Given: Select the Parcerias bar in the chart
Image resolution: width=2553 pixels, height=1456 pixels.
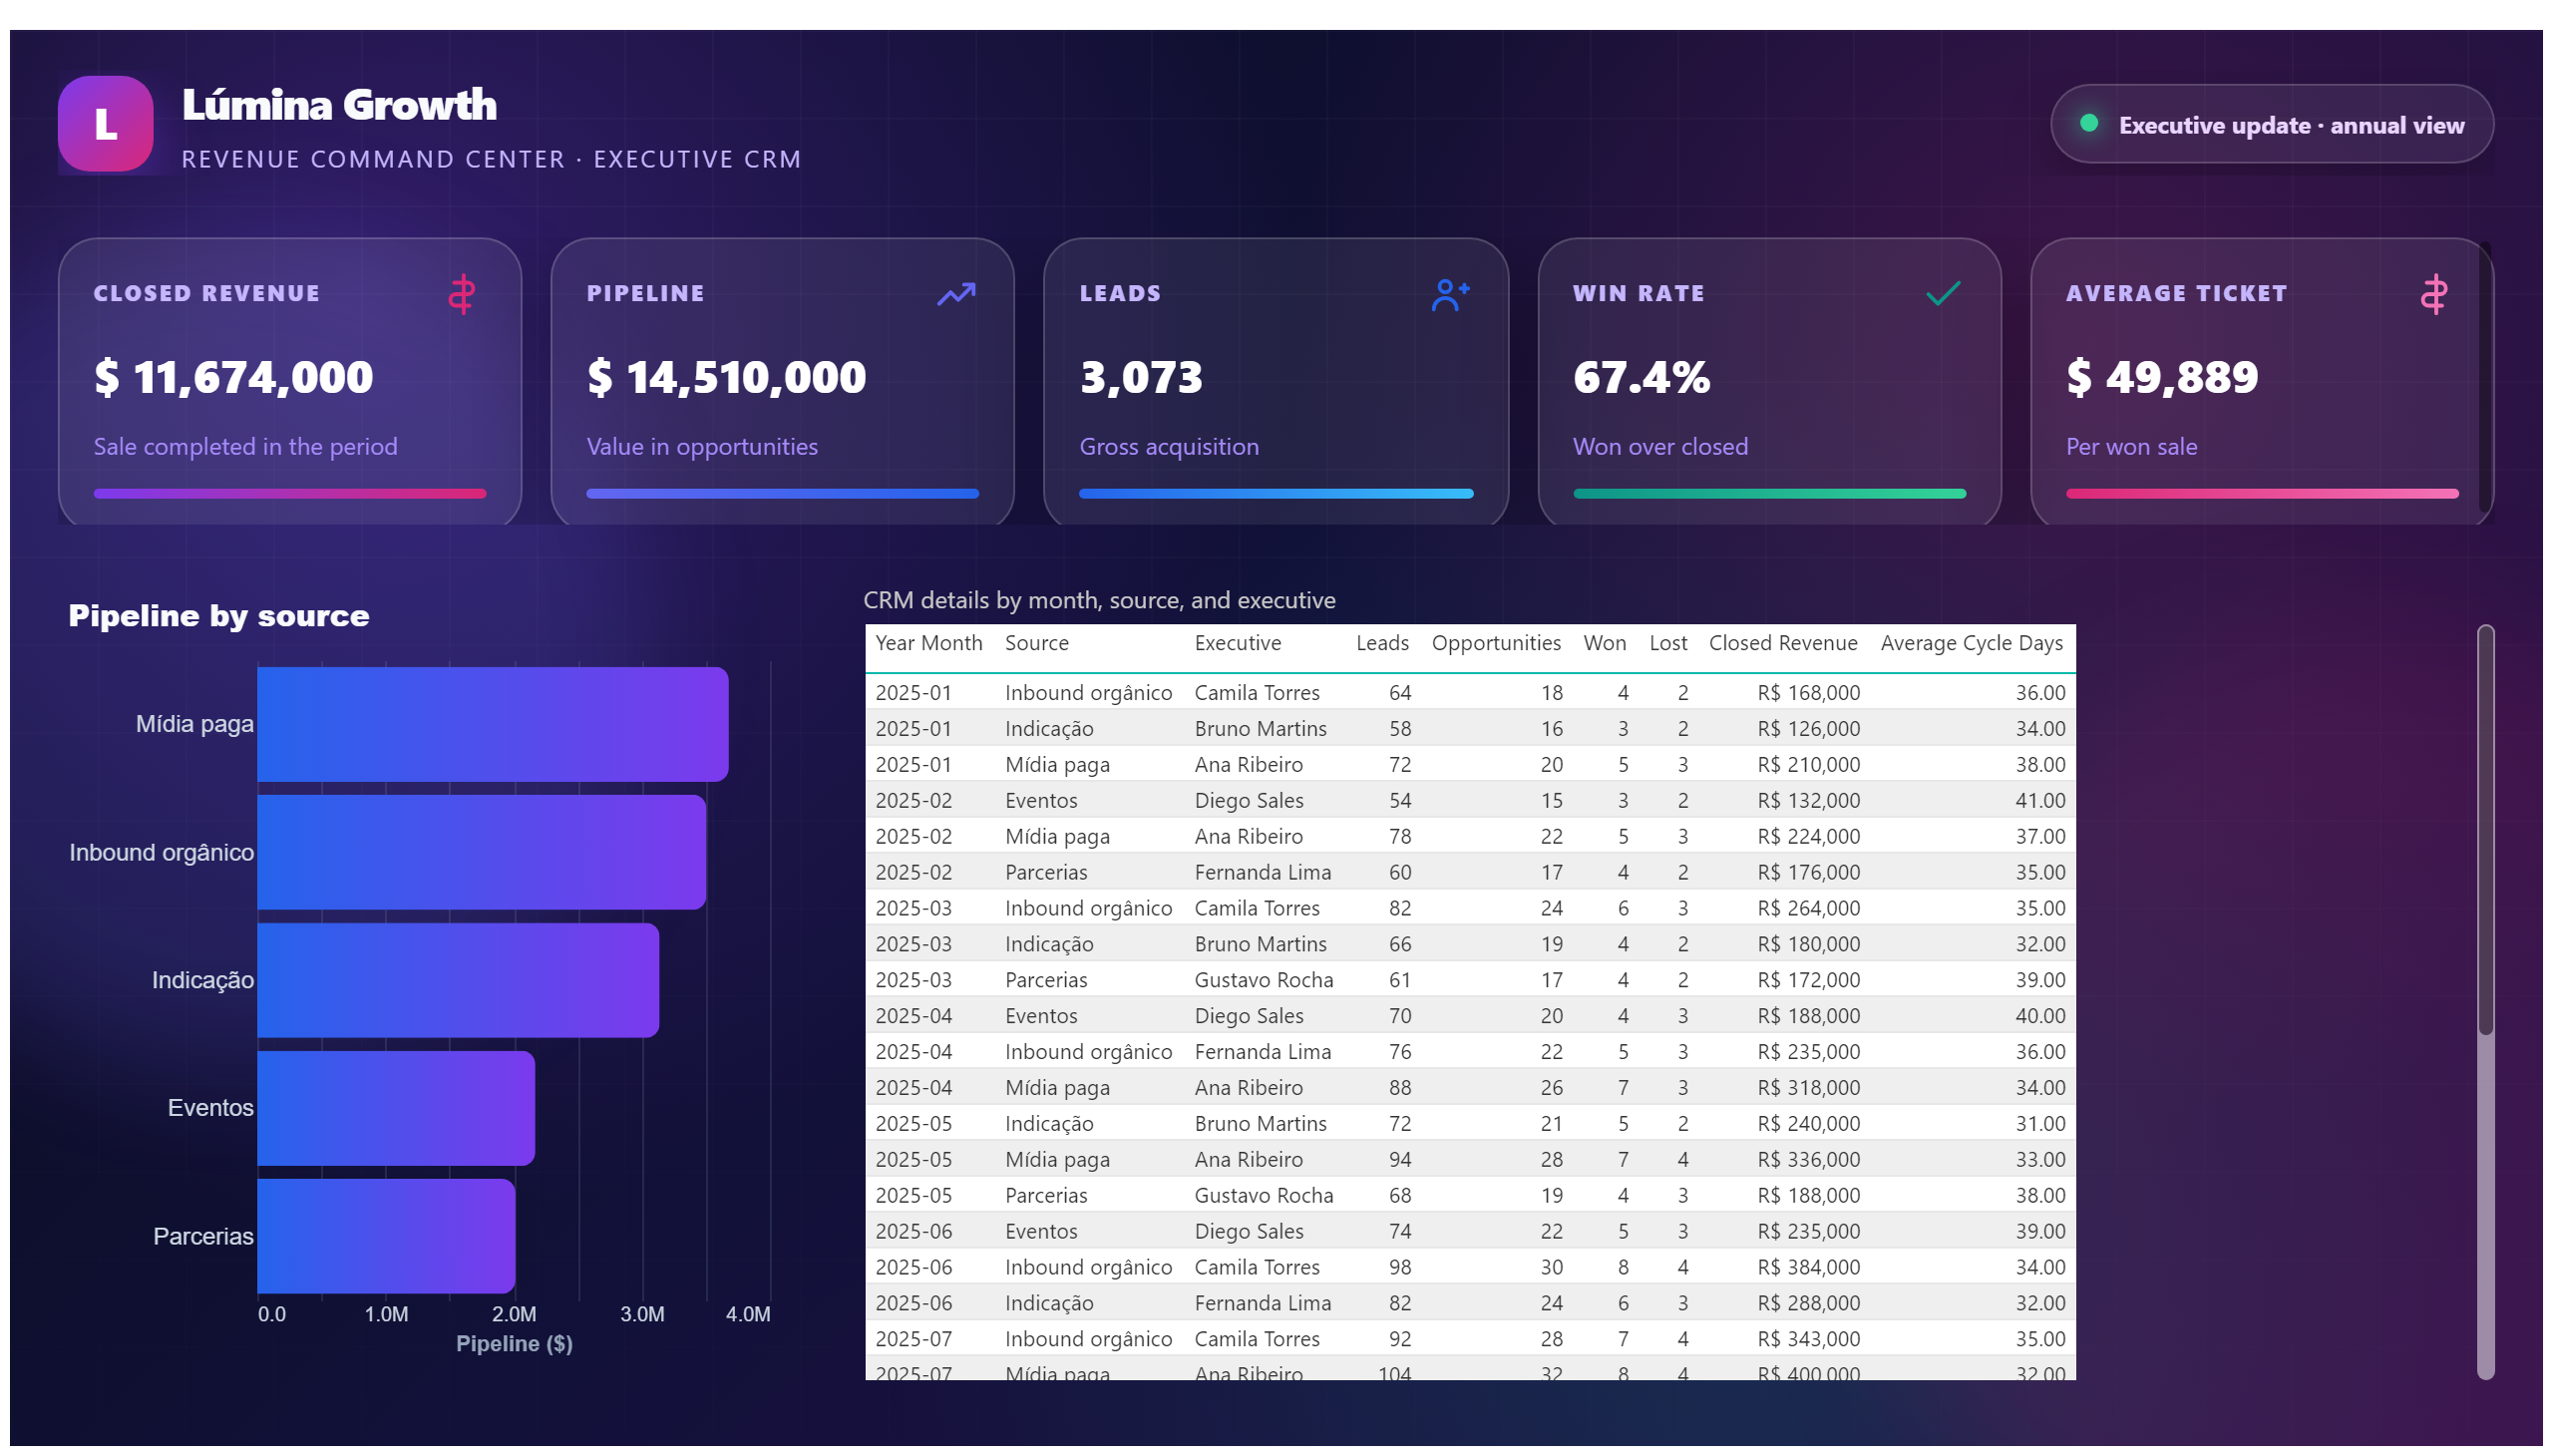Looking at the screenshot, I should click(386, 1236).
